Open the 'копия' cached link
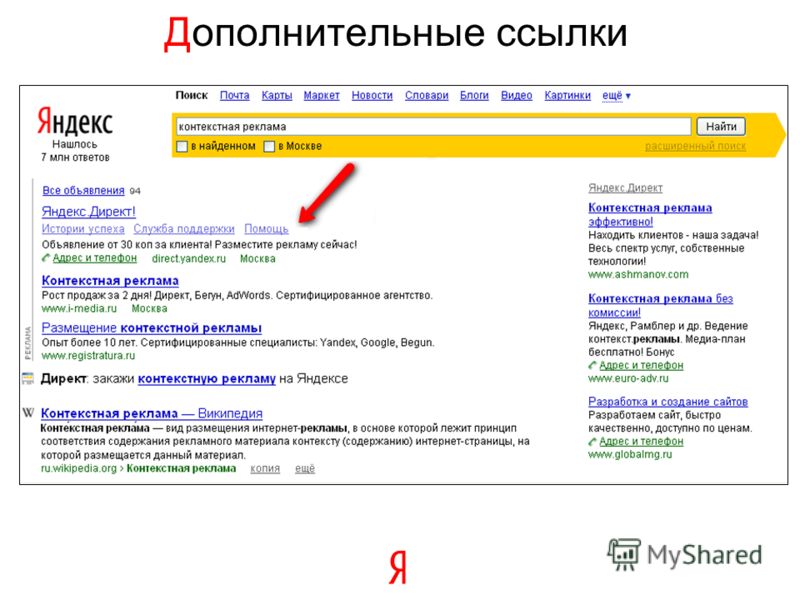The height and width of the screenshot is (600, 800). [265, 468]
